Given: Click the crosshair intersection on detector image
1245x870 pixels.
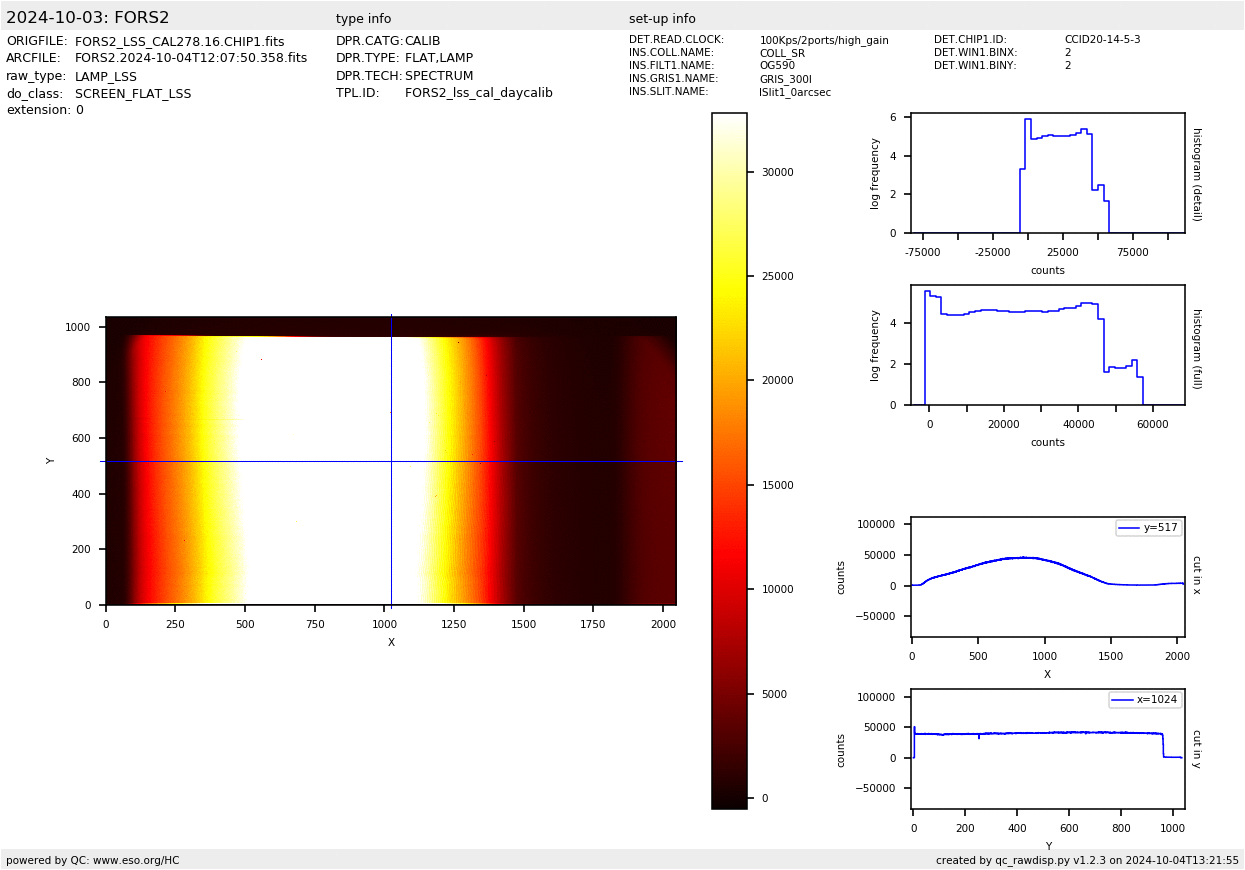Looking at the screenshot, I should pos(391,461).
